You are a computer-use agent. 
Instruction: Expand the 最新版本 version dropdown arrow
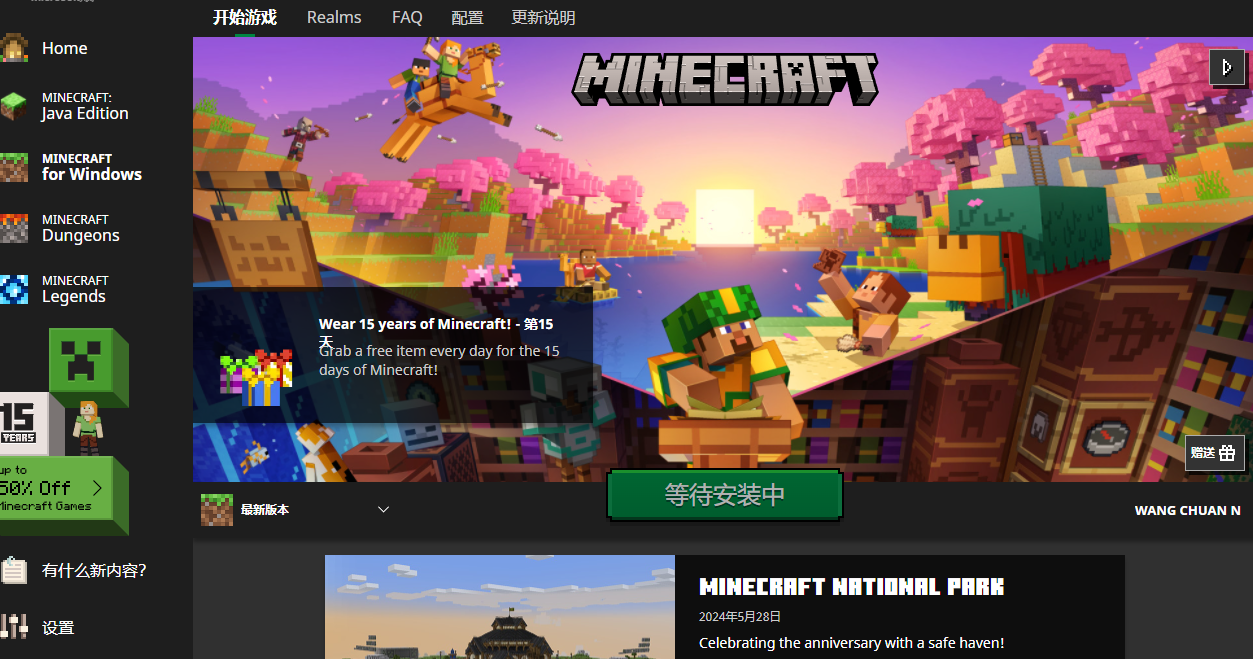[383, 510]
